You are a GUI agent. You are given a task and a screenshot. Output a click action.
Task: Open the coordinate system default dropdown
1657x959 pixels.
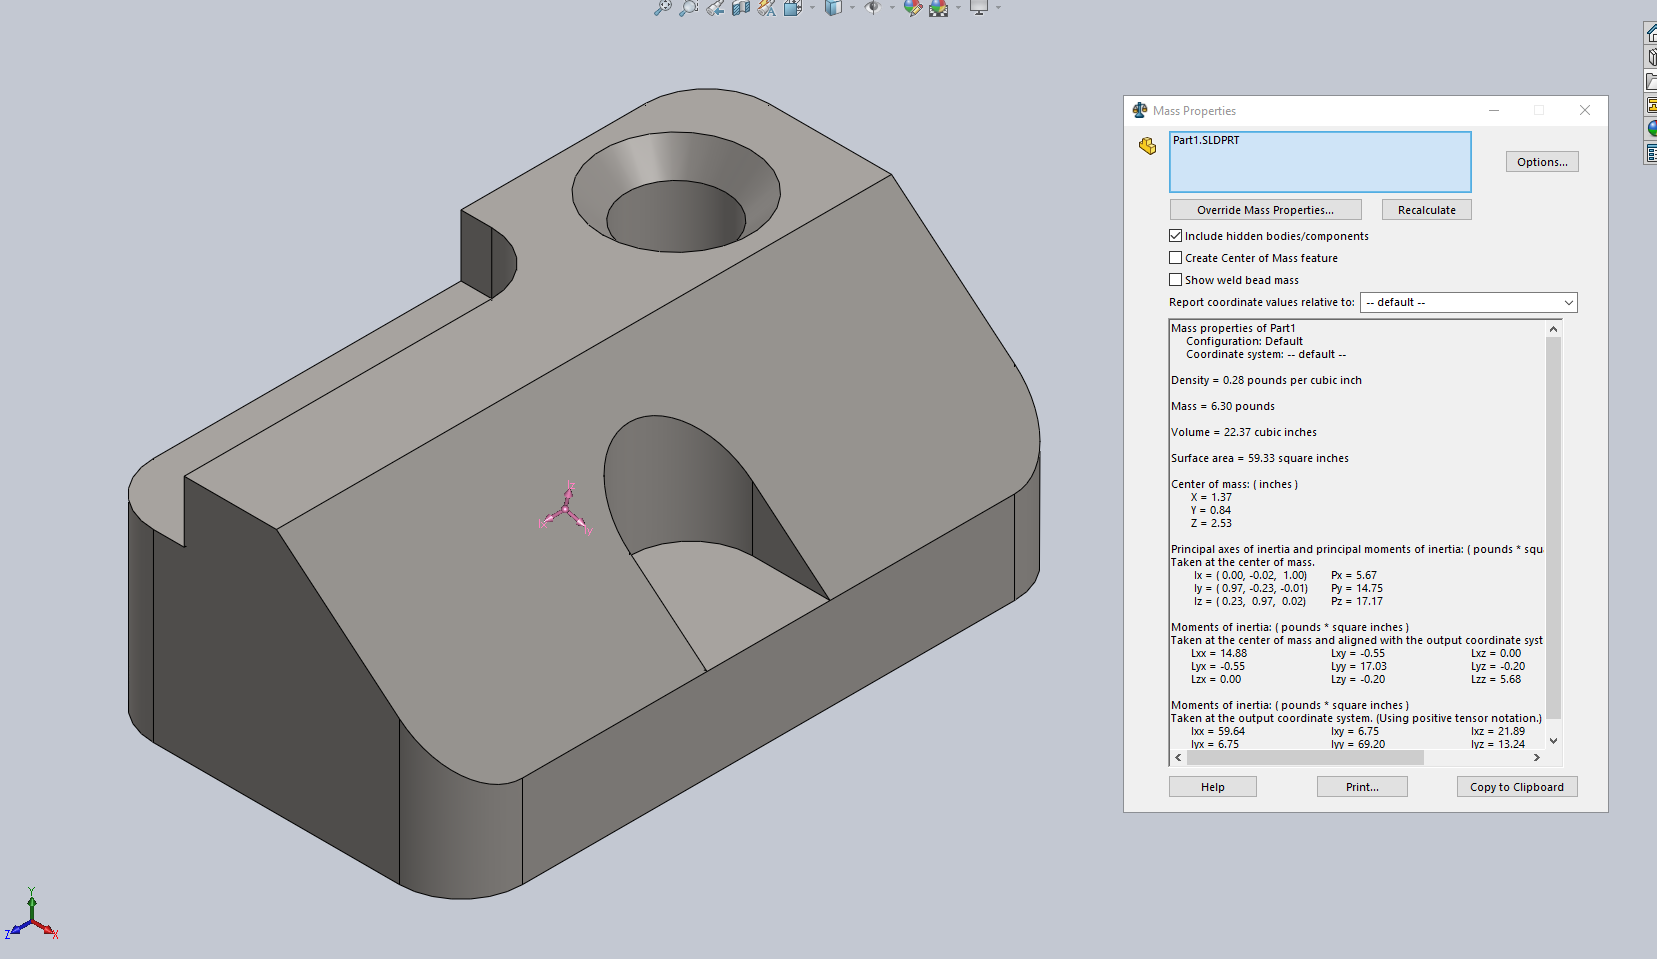click(1468, 302)
